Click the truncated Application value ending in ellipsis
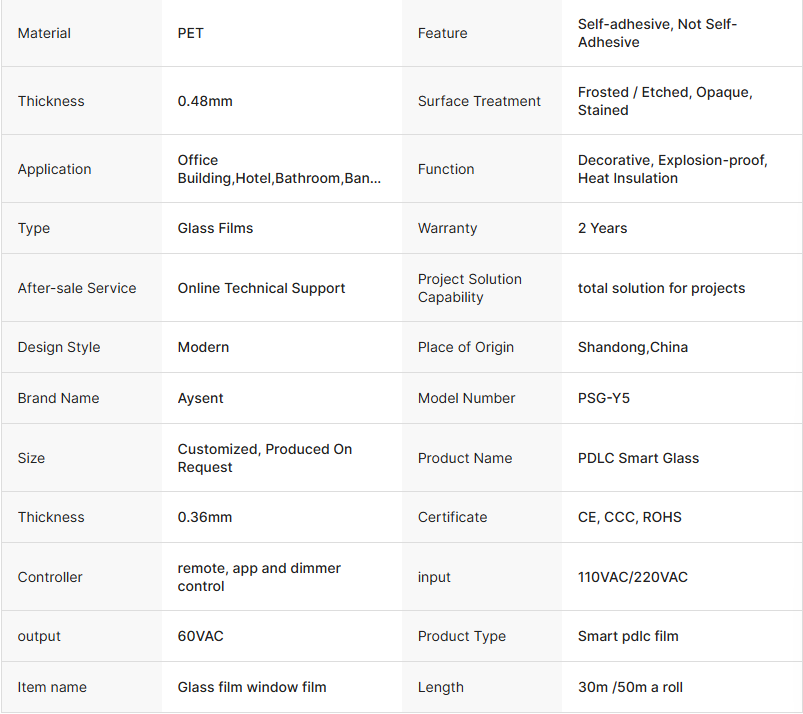 [279, 169]
